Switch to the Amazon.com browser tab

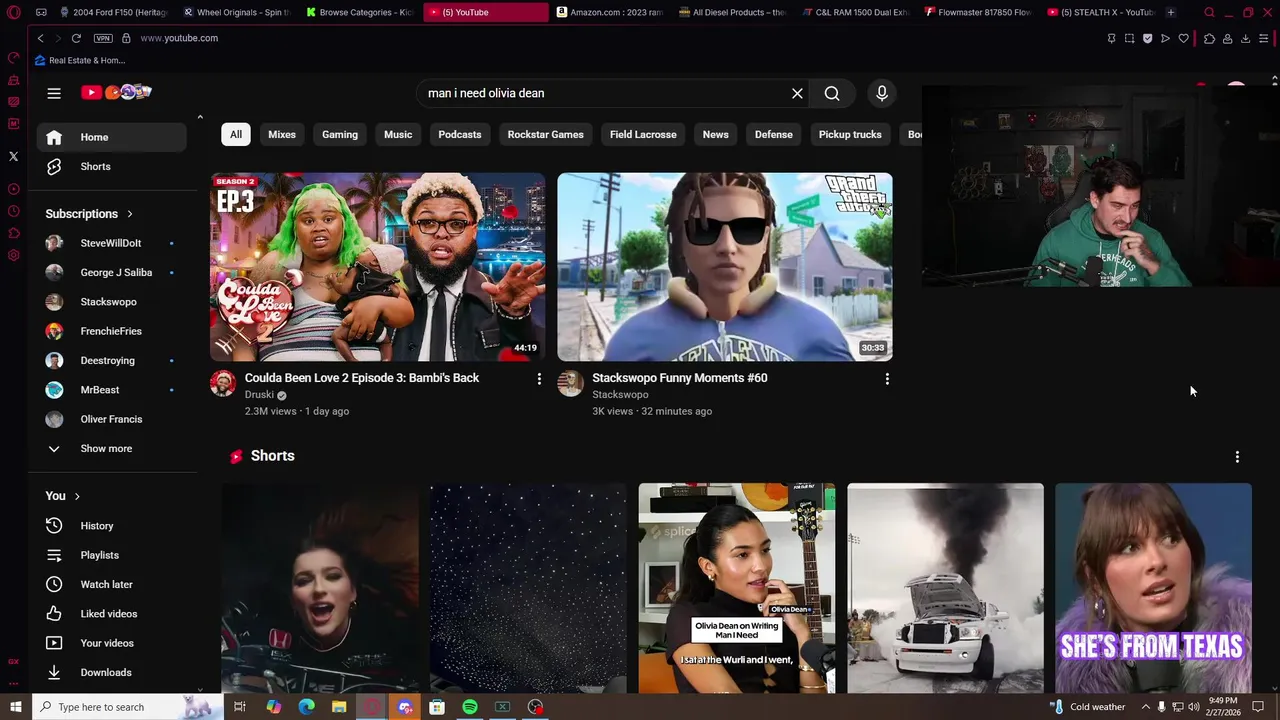(x=608, y=12)
